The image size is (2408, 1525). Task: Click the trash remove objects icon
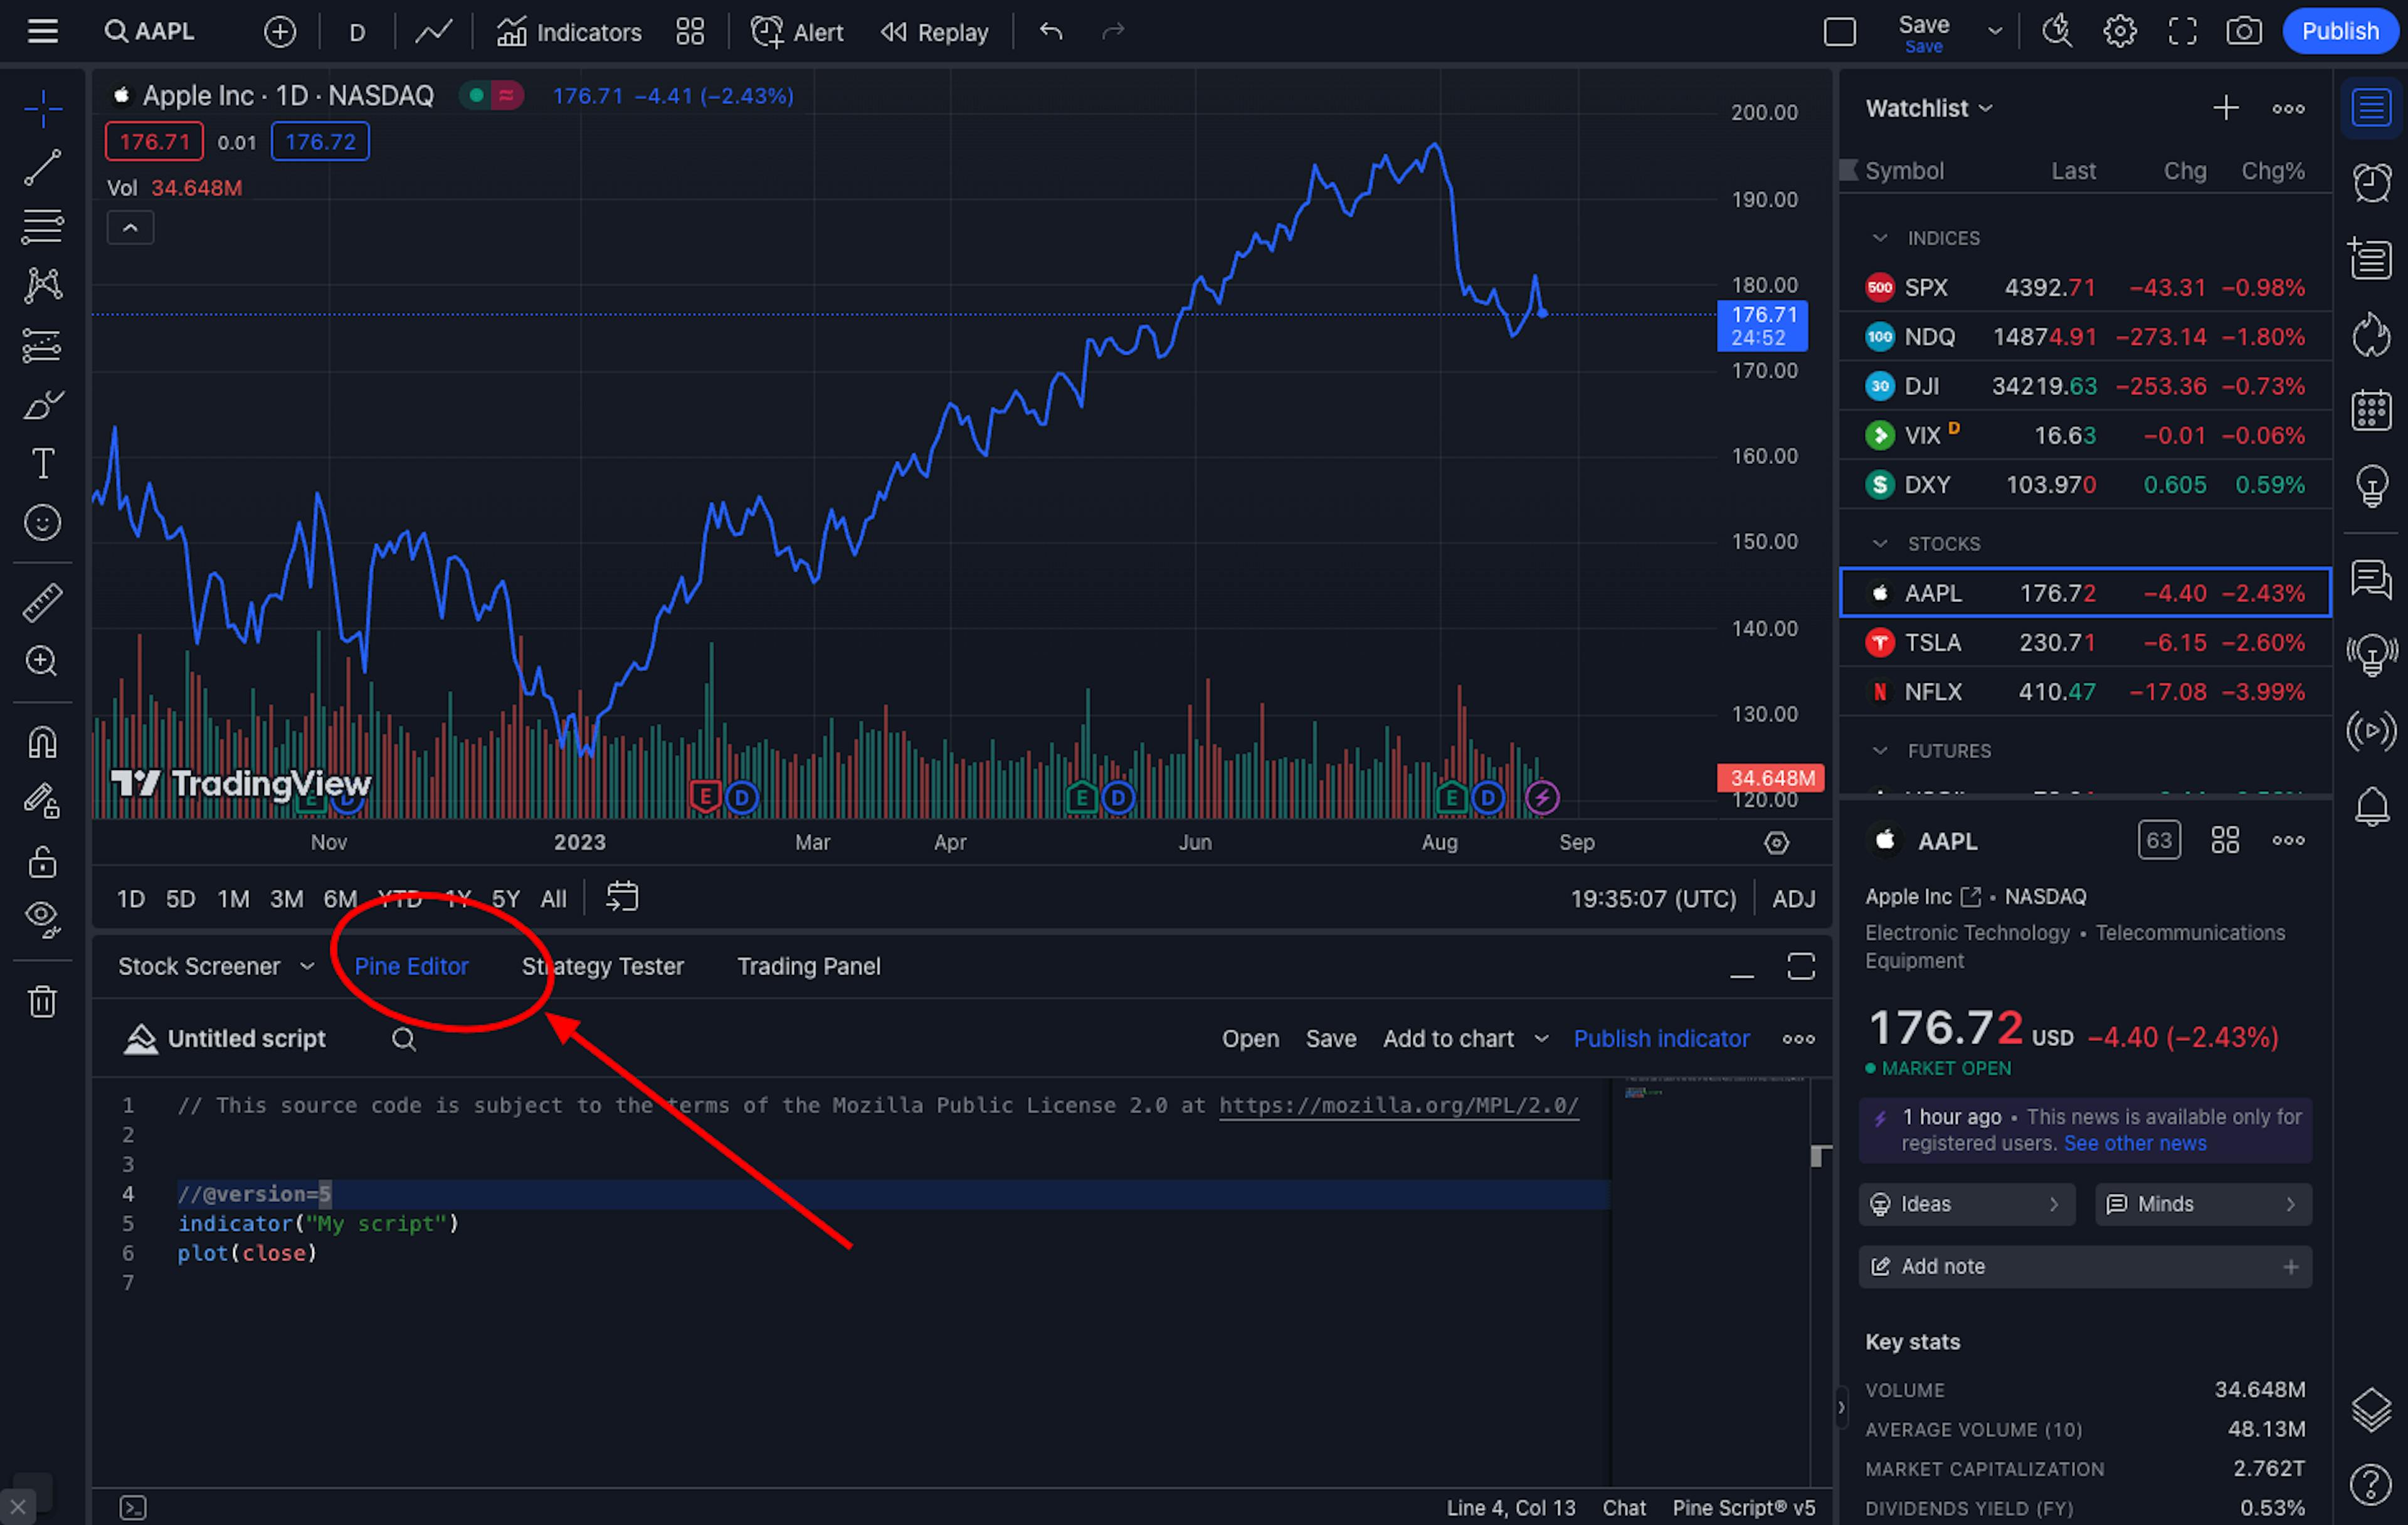tap(42, 1001)
